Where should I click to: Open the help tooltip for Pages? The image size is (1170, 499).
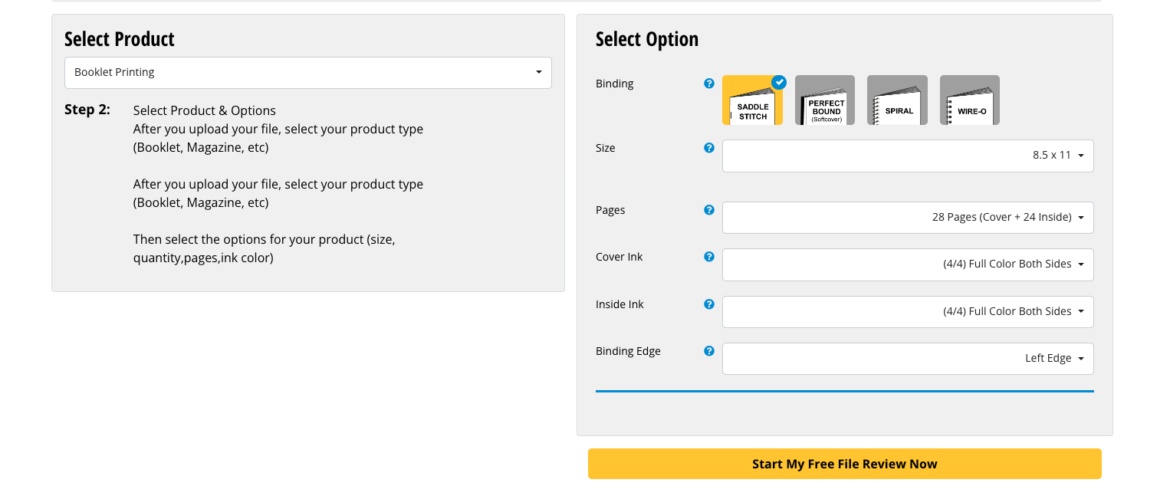709,210
